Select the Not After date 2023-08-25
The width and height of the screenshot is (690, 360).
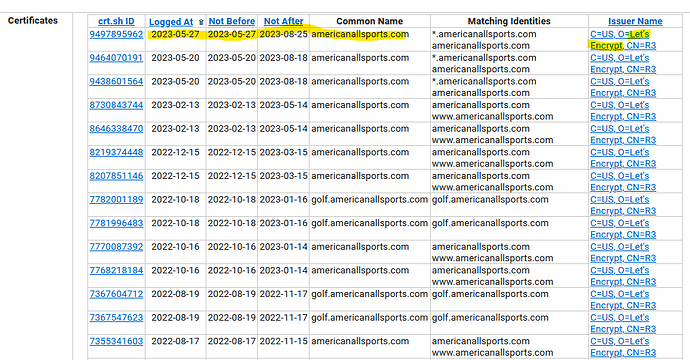[283, 34]
